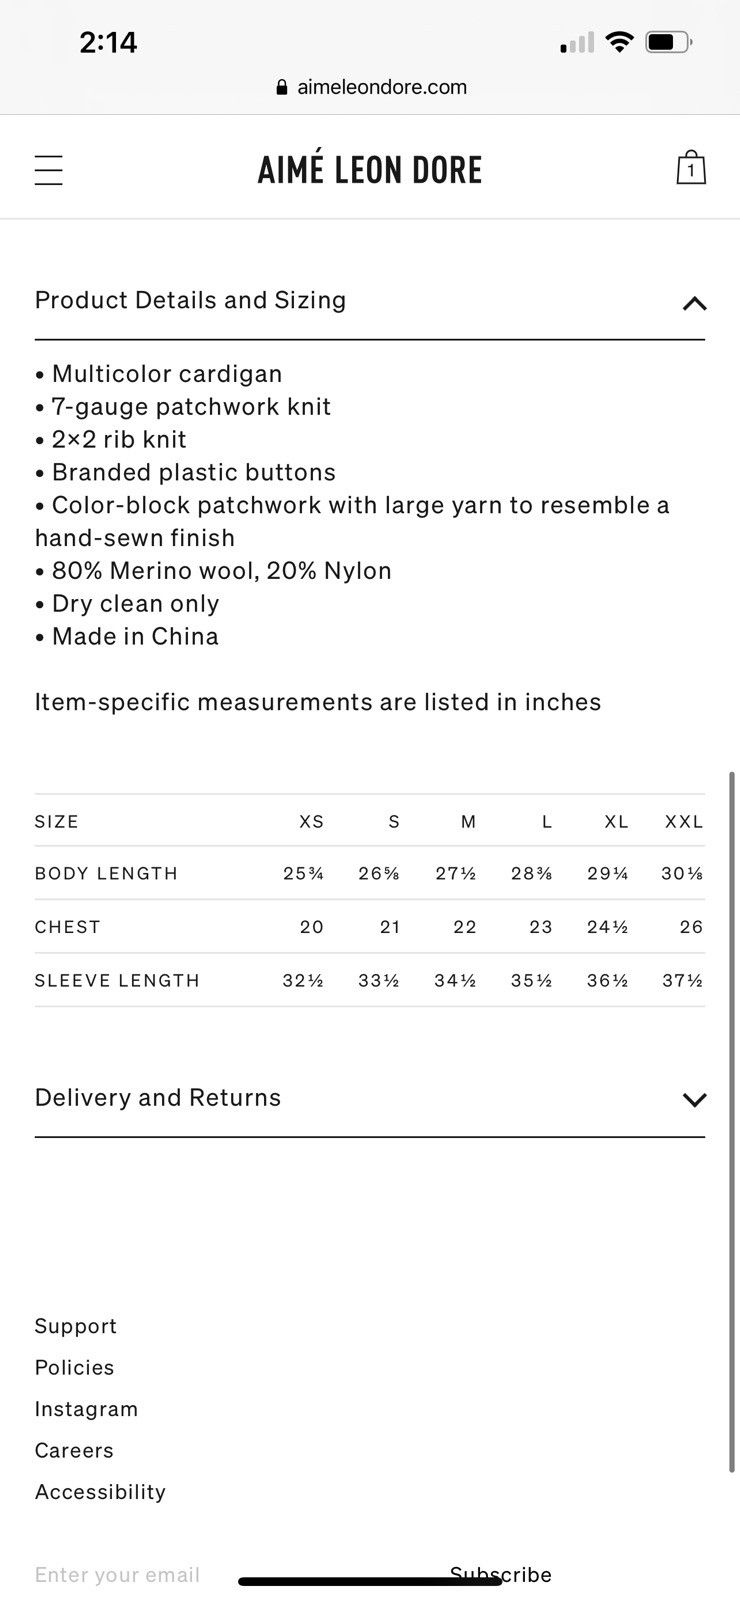Image resolution: width=740 pixels, height=1600 pixels.
Task: Click the Delivery and Returns heading text
Action: tap(158, 1098)
